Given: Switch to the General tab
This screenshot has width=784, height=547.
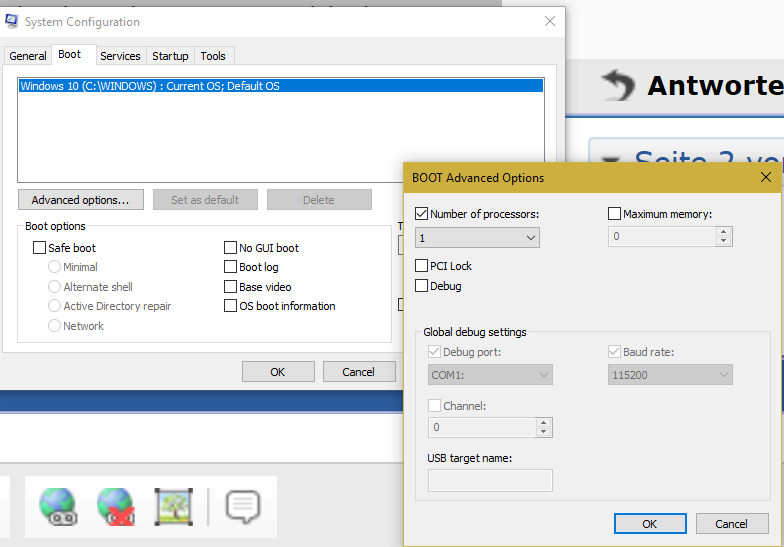Looking at the screenshot, I should point(28,56).
